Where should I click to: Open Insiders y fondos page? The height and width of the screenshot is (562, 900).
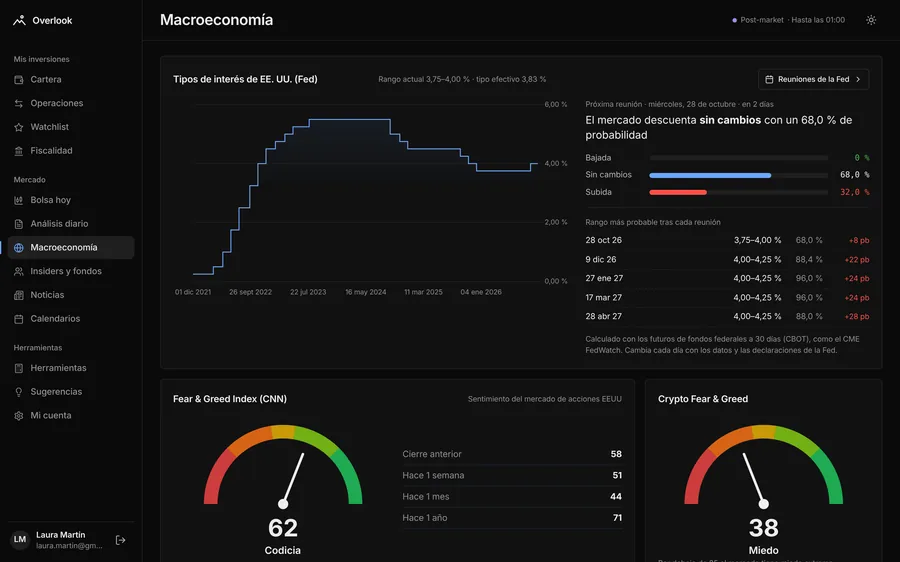click(x=71, y=272)
